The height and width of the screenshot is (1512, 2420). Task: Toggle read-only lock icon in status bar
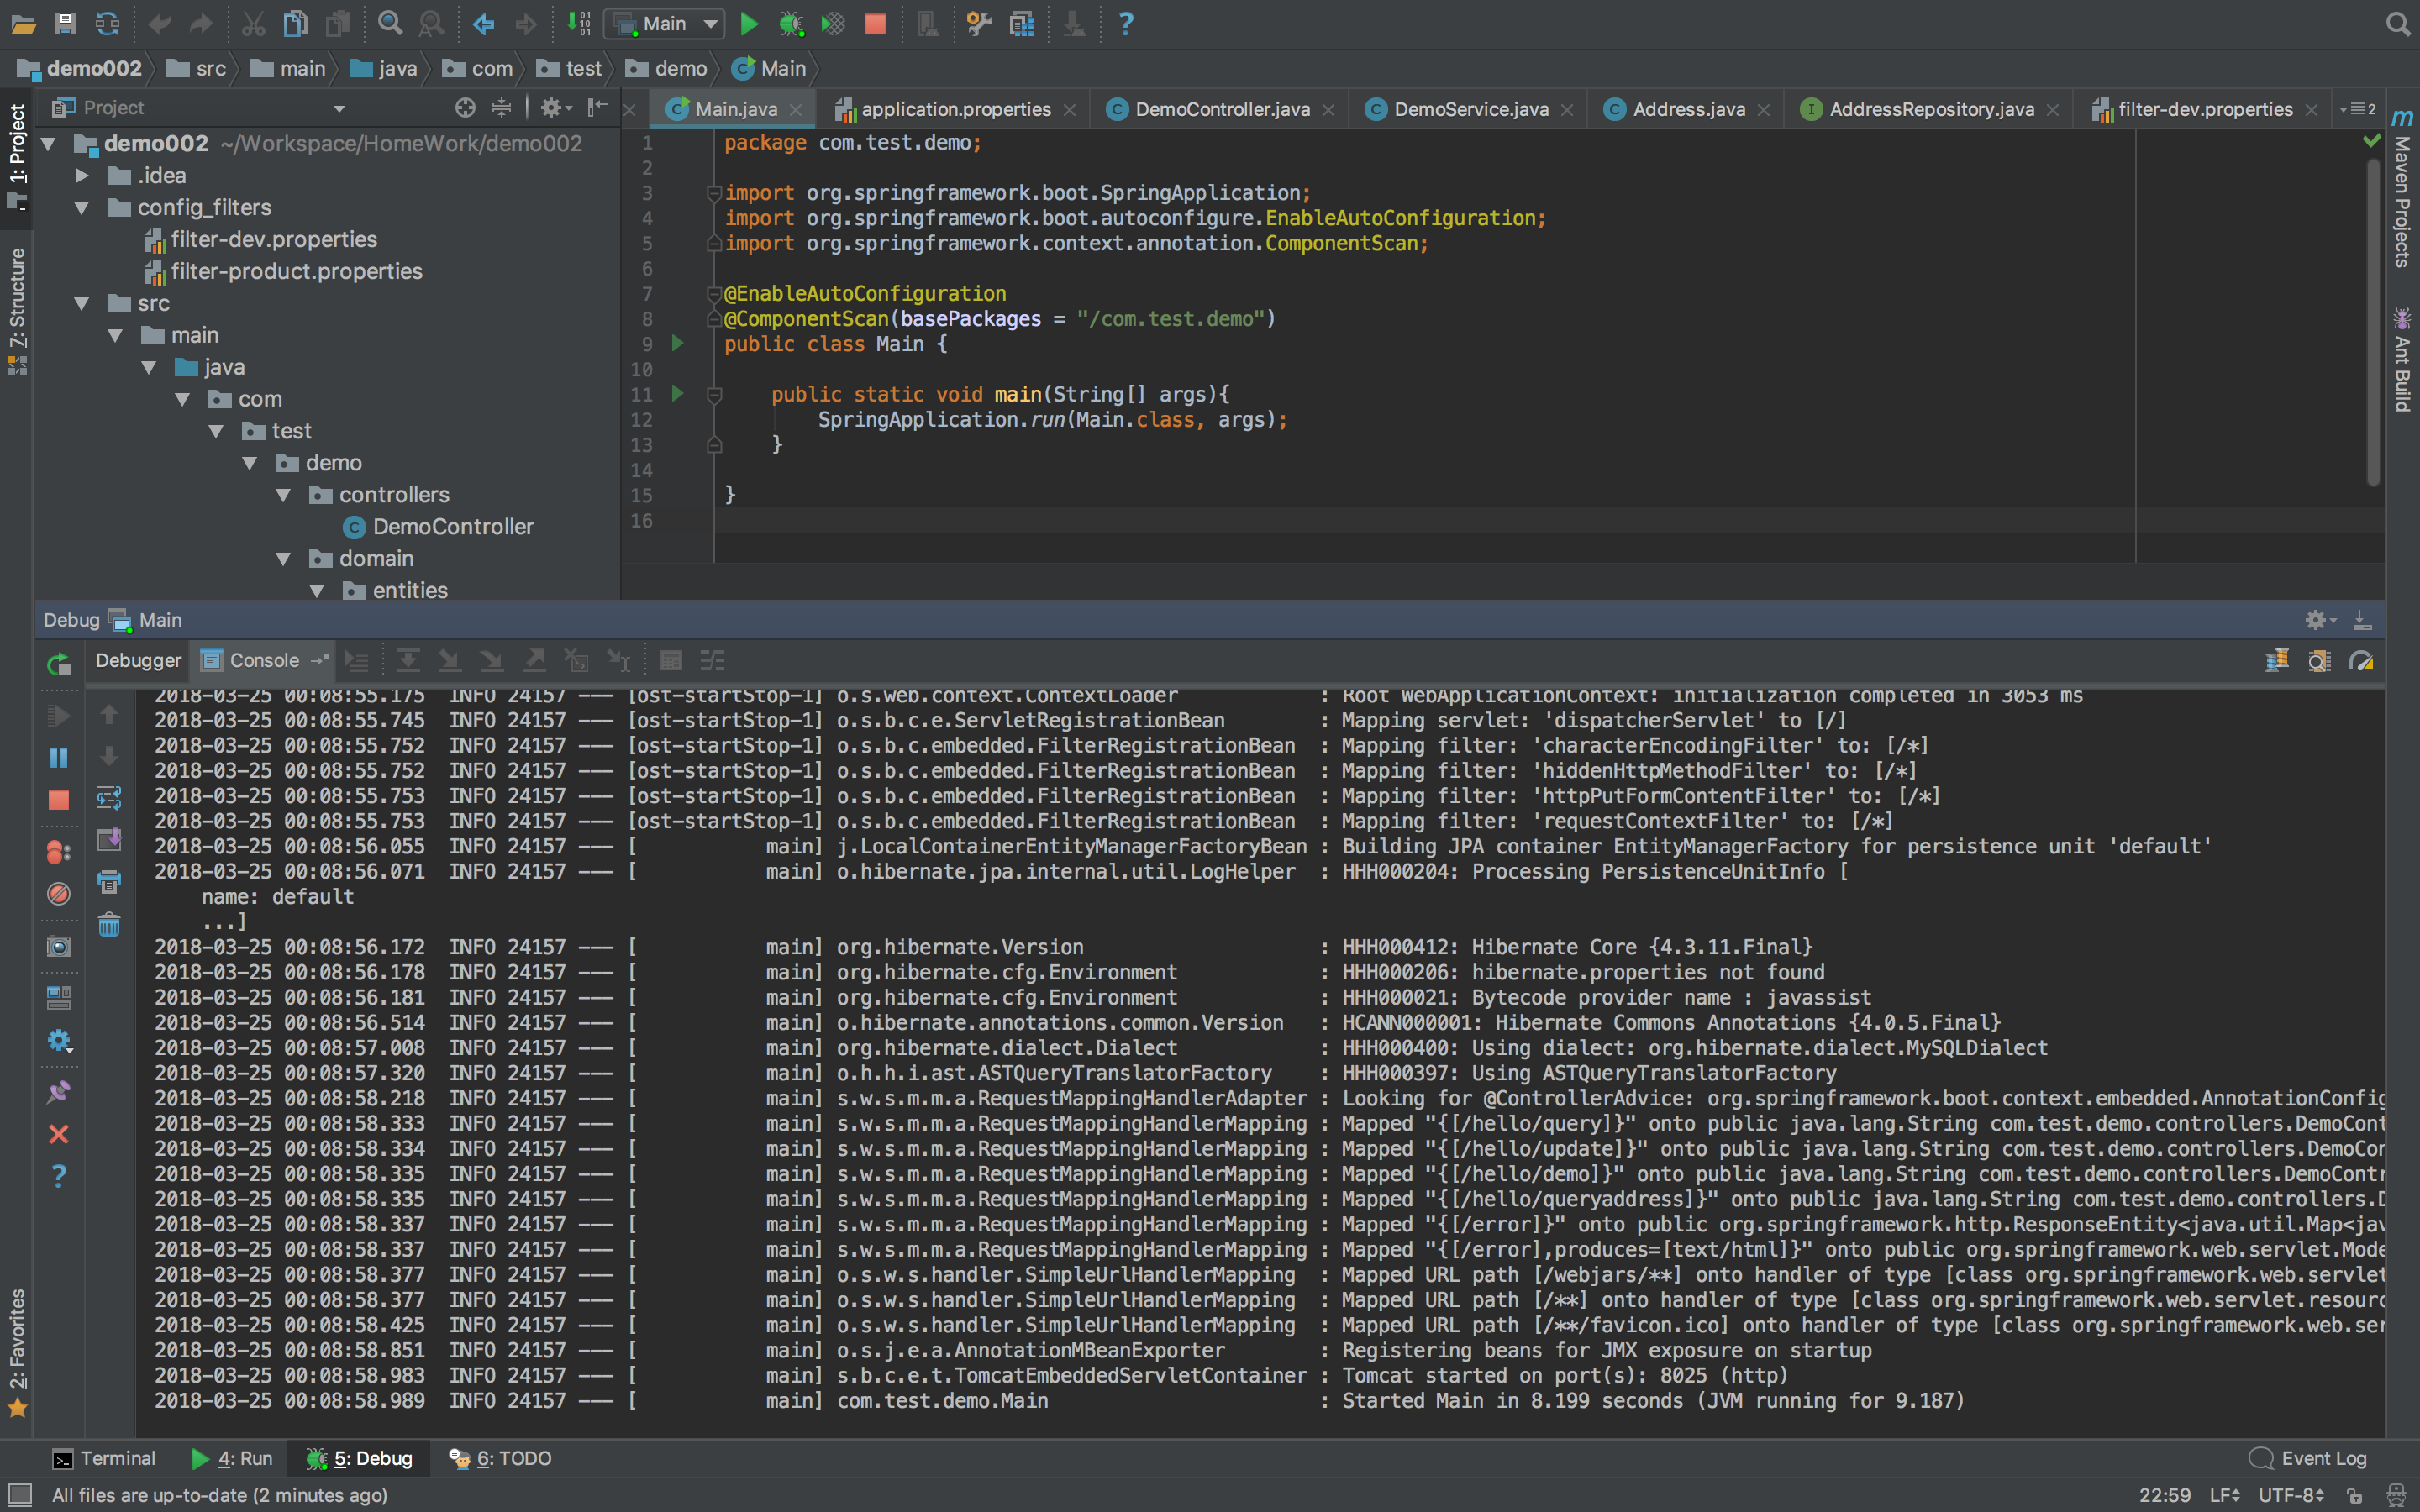pos(2354,1496)
